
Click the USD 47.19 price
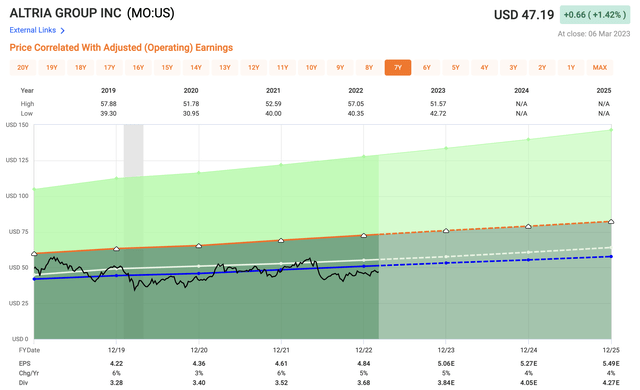coord(524,15)
